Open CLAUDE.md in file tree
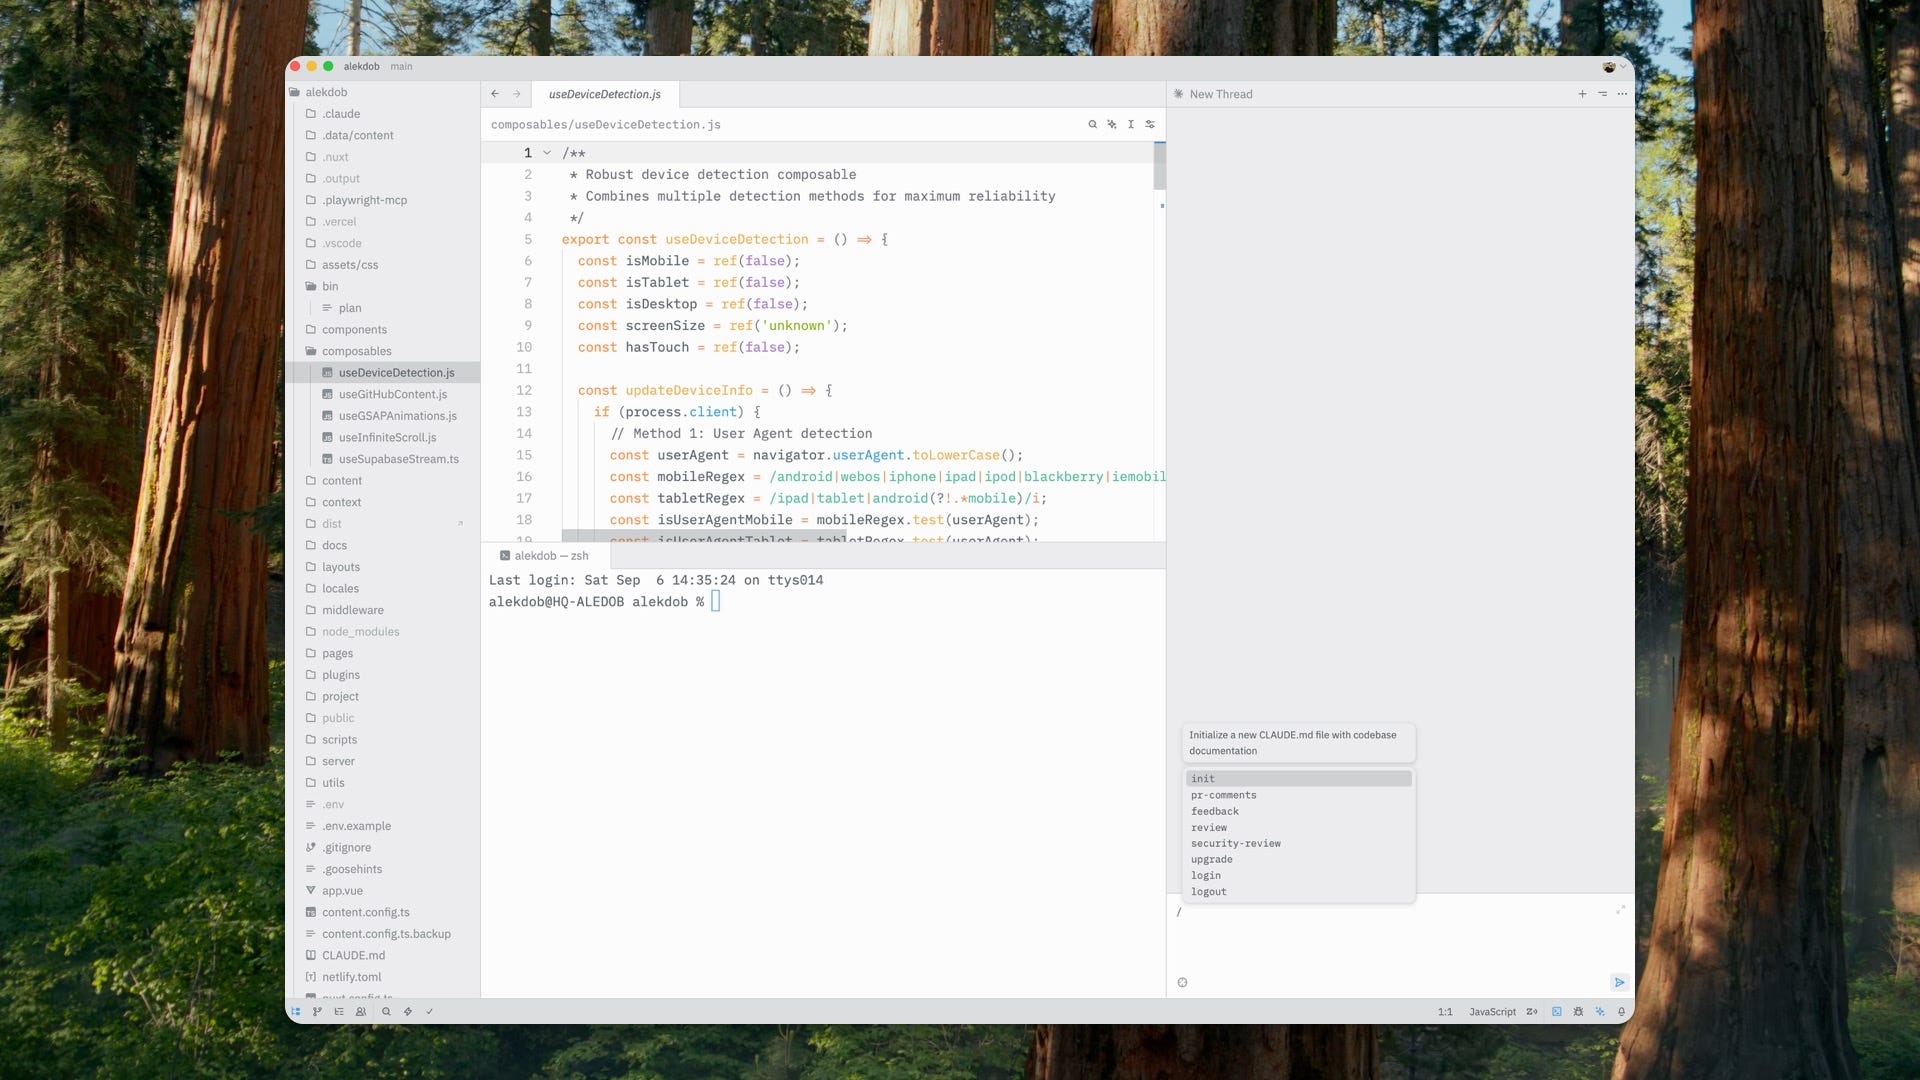The image size is (1920, 1080). pos(353,955)
